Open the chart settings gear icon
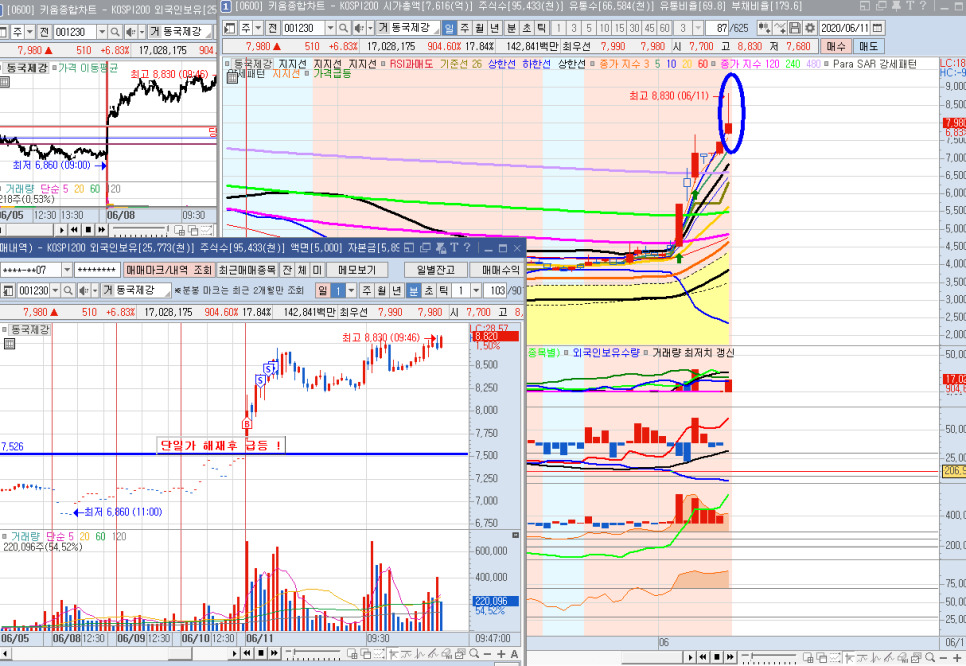This screenshot has height=666, width=966. coord(810,28)
